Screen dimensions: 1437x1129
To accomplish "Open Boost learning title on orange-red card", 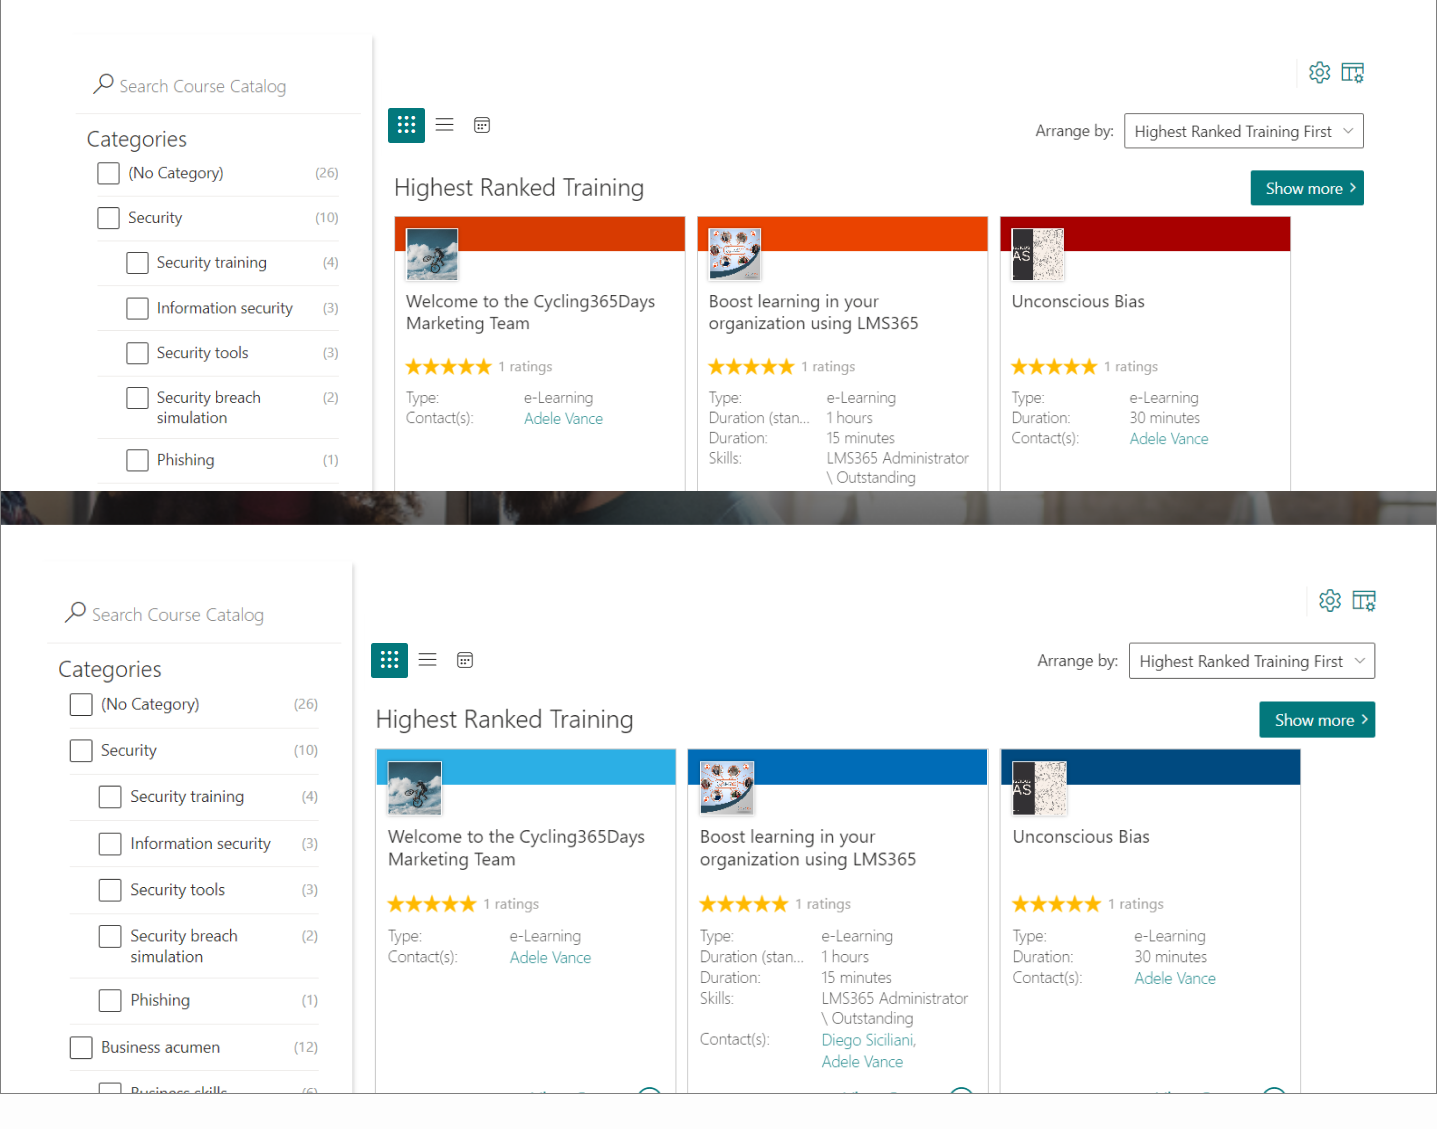I will pos(813,312).
